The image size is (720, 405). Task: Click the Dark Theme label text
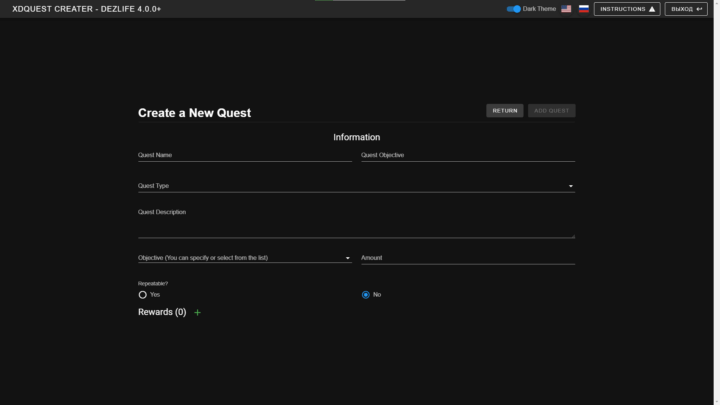(539, 9)
